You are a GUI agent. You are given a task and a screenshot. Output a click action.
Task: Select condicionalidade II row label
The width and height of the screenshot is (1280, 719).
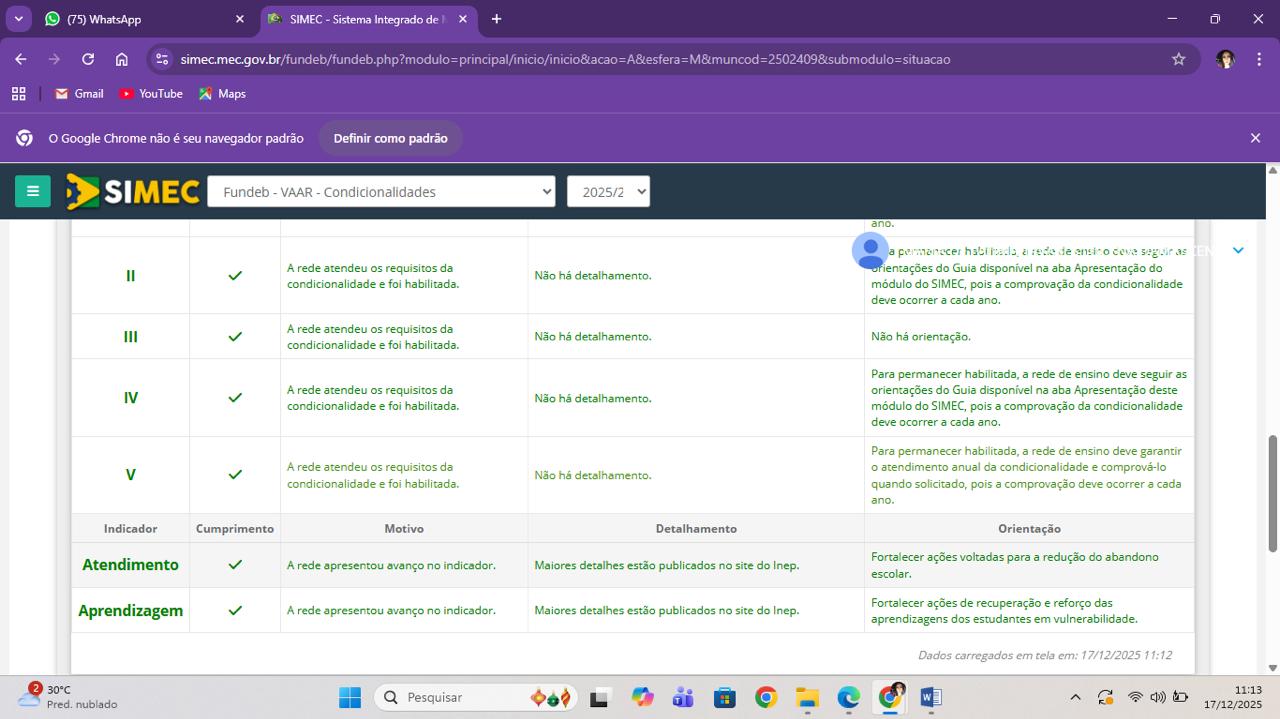[x=130, y=275]
